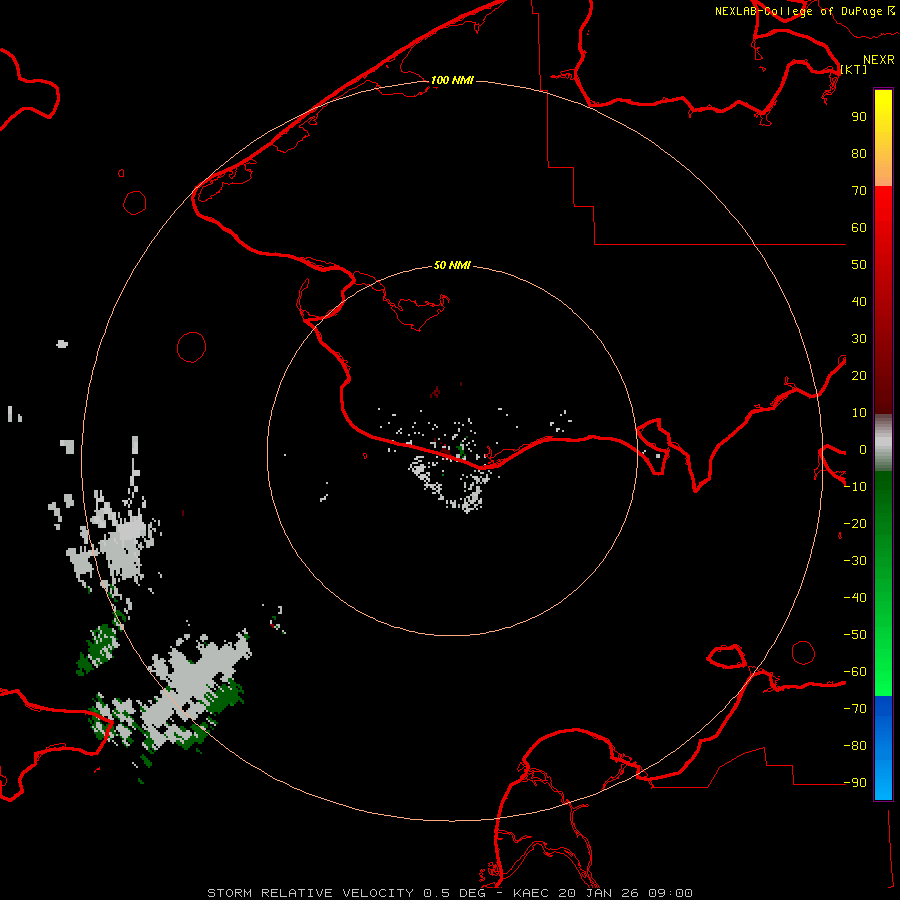The image size is (900, 900).
Task: Click the 60 value on the velocity scale
Action: 859,228
